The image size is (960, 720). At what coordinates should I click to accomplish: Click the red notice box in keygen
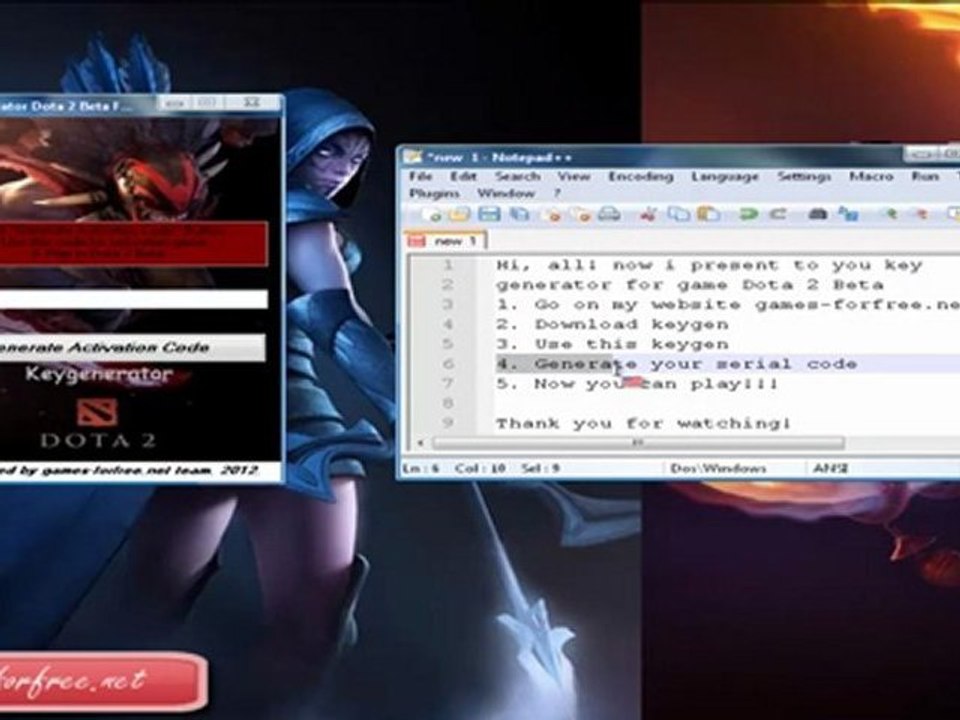click(133, 244)
